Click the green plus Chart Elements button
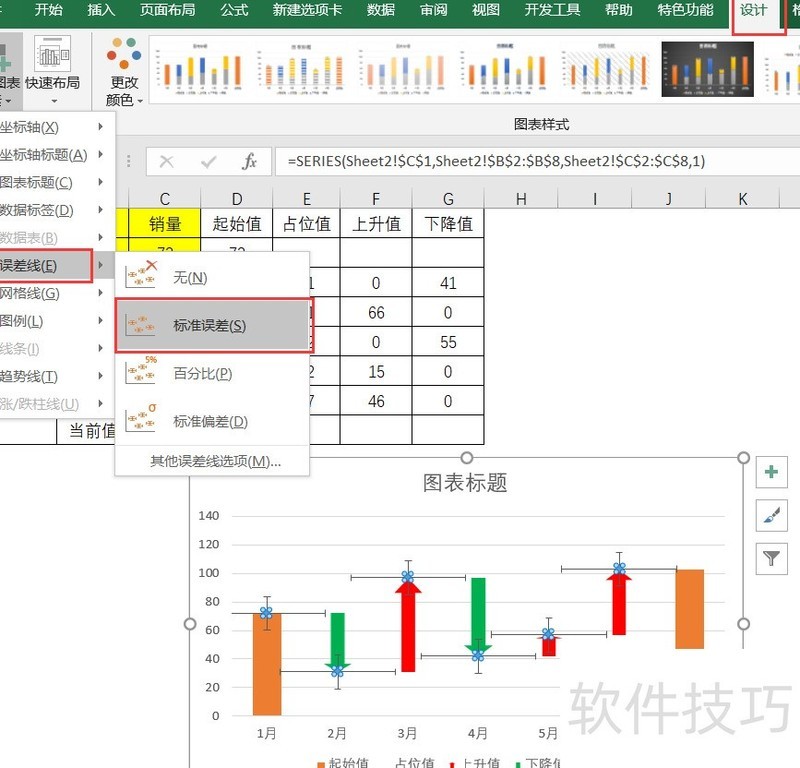This screenshot has width=800, height=768. point(771,472)
